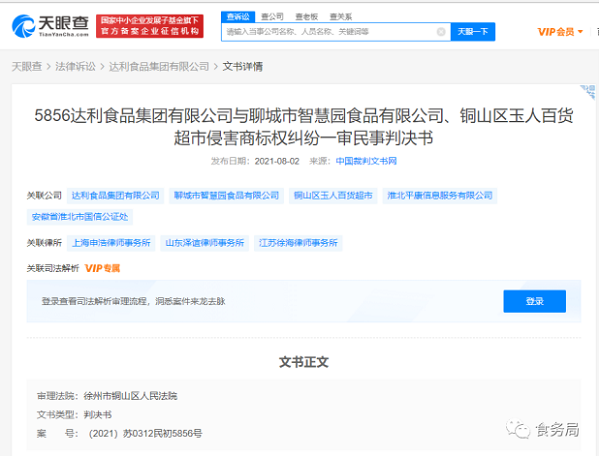Open 安徽省淮北市国信公证处 tag
Image resolution: width=600 pixels, height=456 pixels.
[80, 217]
